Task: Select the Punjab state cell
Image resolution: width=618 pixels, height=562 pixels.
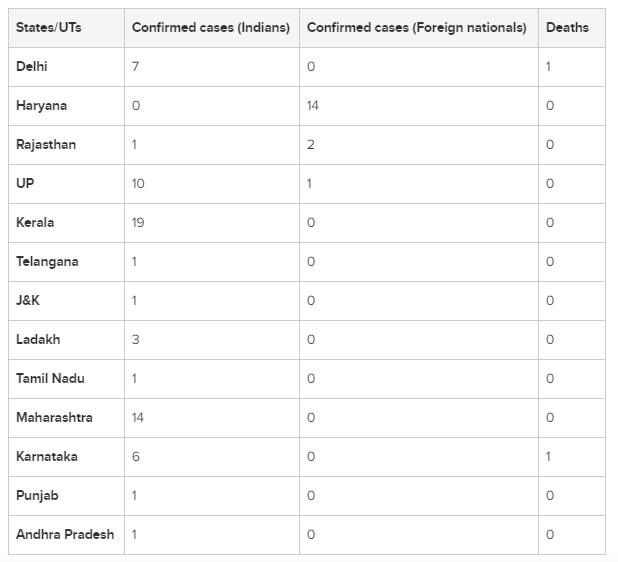Action: [36, 496]
